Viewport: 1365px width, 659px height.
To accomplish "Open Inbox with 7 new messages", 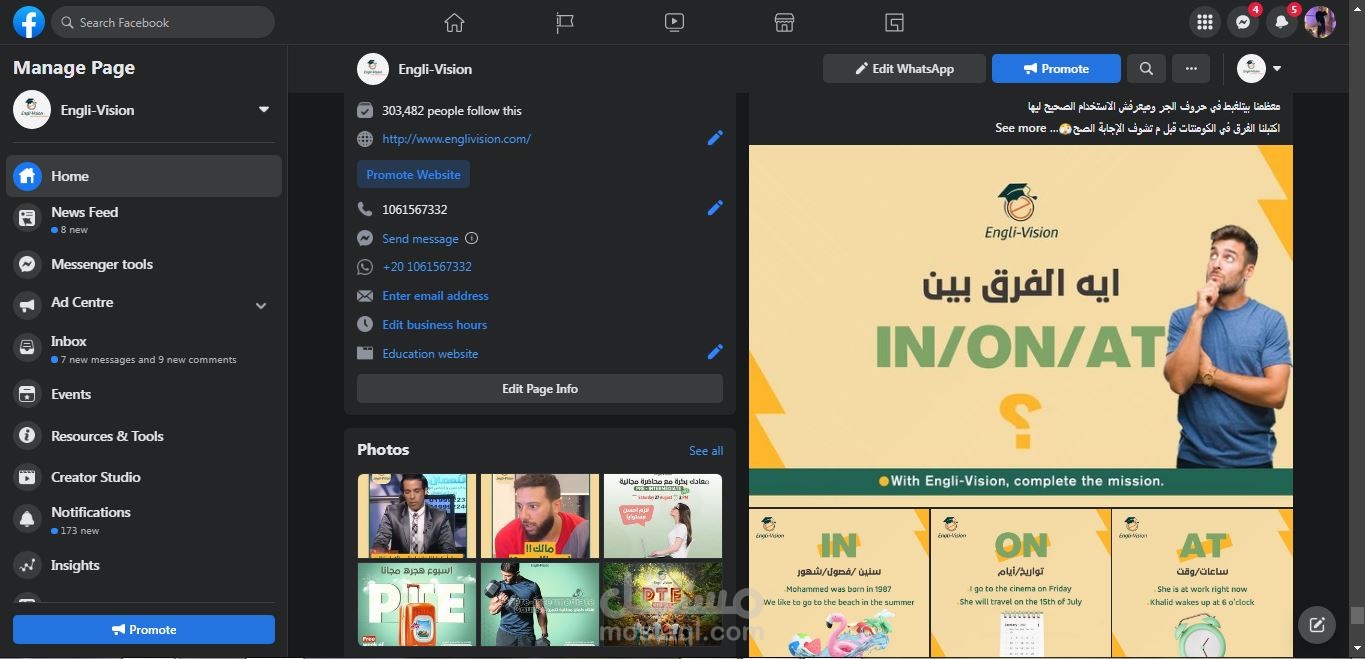I will (x=144, y=349).
